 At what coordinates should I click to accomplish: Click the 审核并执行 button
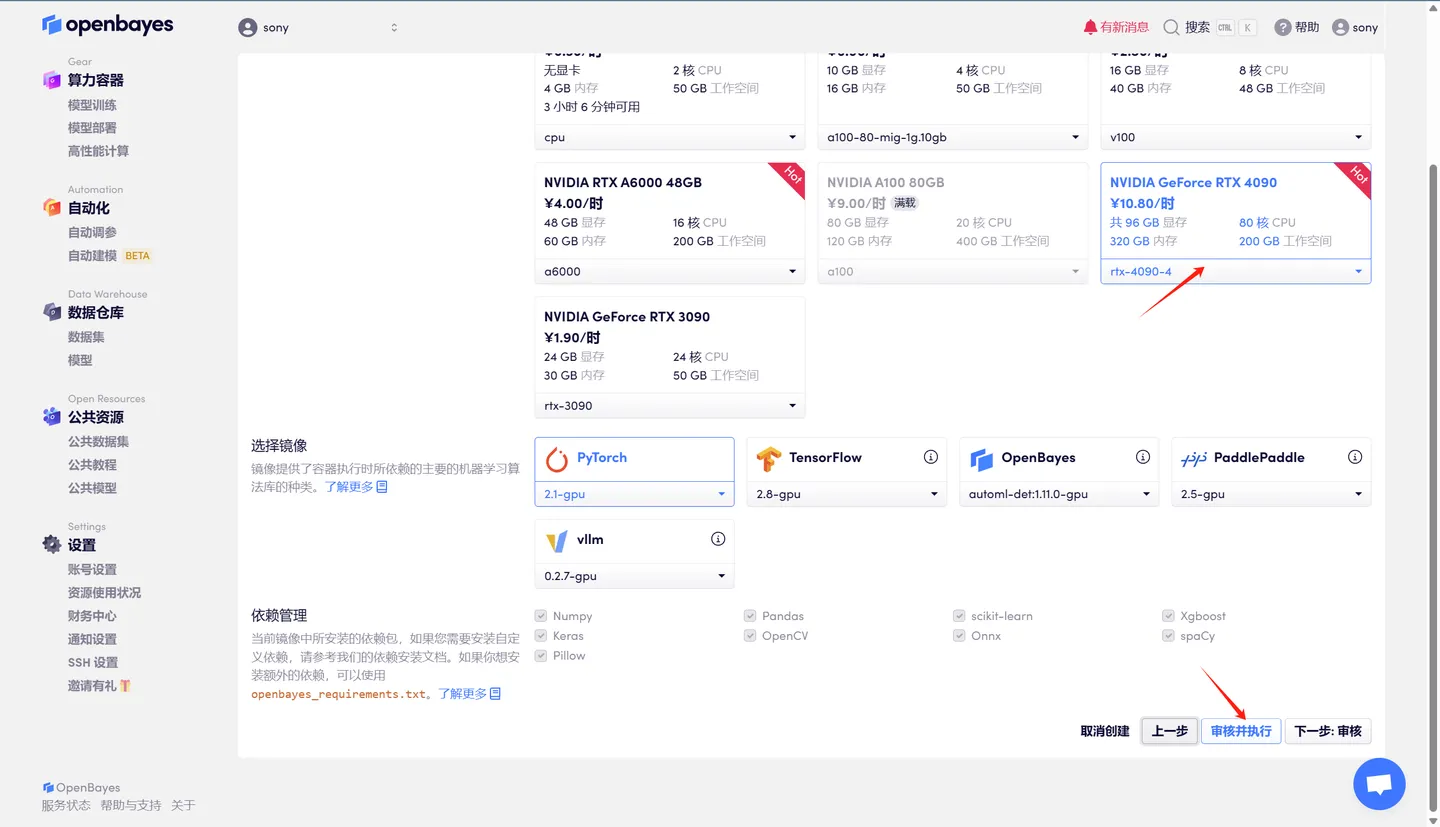click(x=1241, y=731)
